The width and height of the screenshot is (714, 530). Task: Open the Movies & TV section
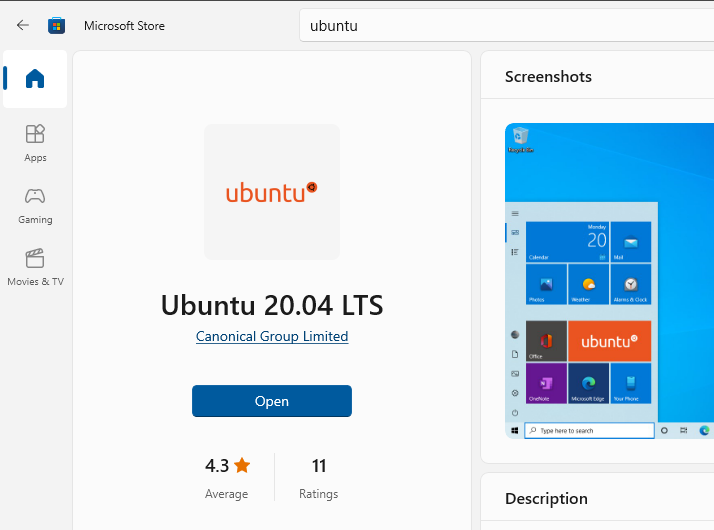35,267
